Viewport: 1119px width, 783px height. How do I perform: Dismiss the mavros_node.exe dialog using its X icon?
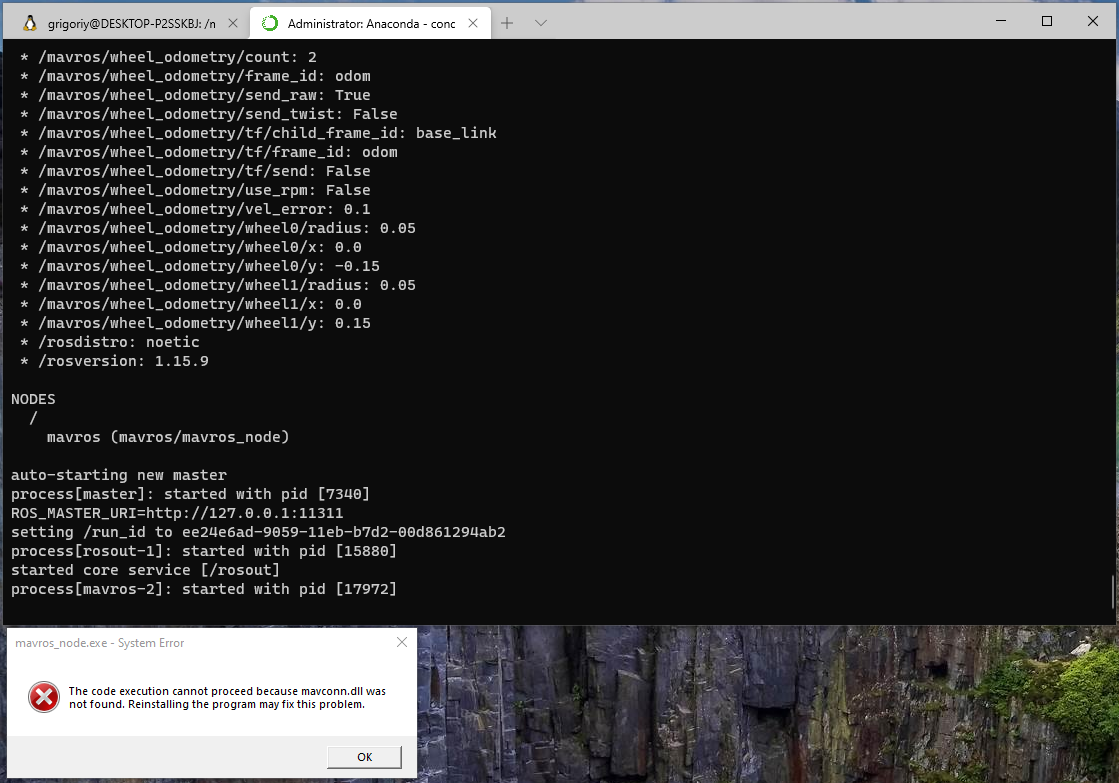402,642
